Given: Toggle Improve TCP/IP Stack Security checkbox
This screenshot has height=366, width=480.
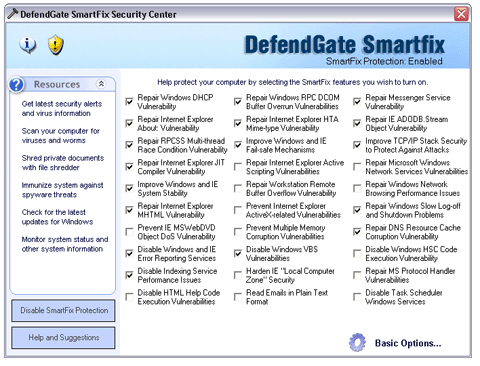Looking at the screenshot, I should point(357,145).
